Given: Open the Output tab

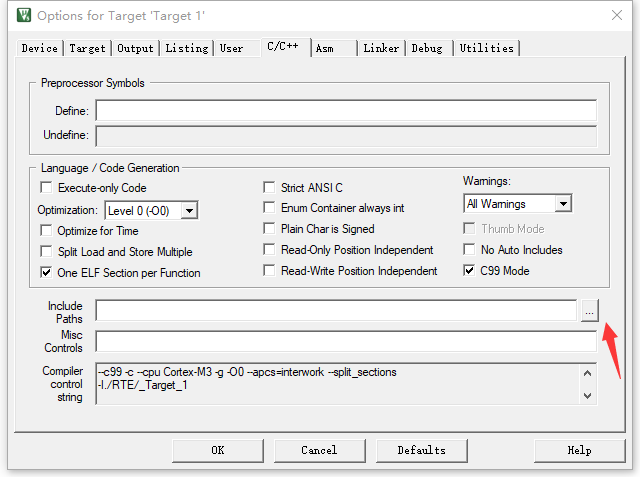Looking at the screenshot, I should [x=136, y=48].
